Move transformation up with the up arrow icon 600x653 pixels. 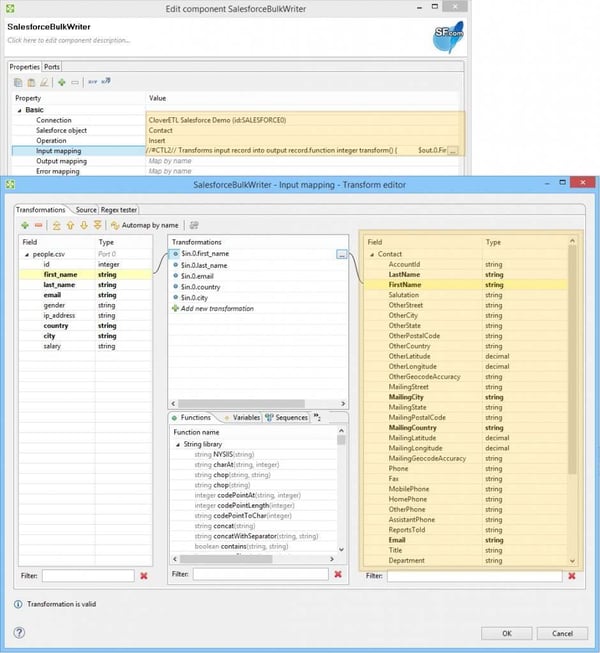coord(70,225)
